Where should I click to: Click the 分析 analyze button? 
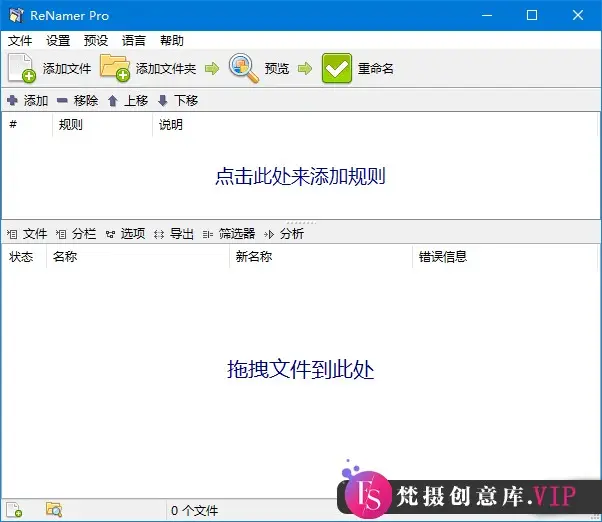coord(284,233)
